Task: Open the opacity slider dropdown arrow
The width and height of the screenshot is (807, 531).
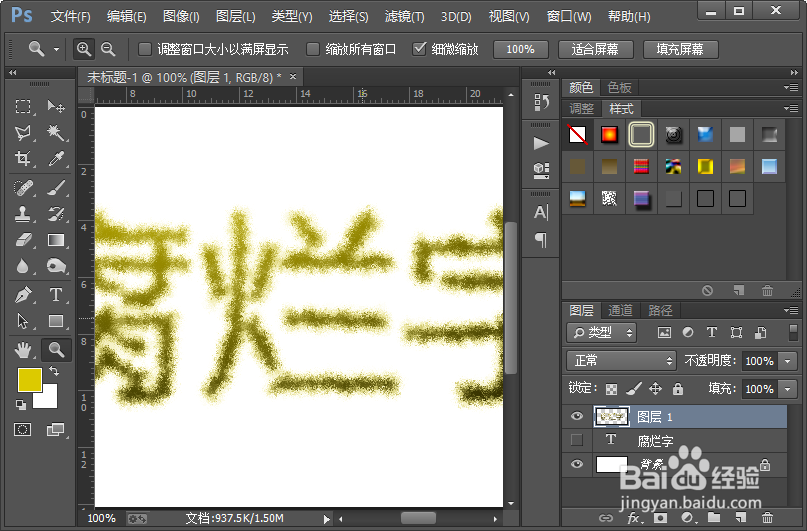Action: (x=787, y=361)
